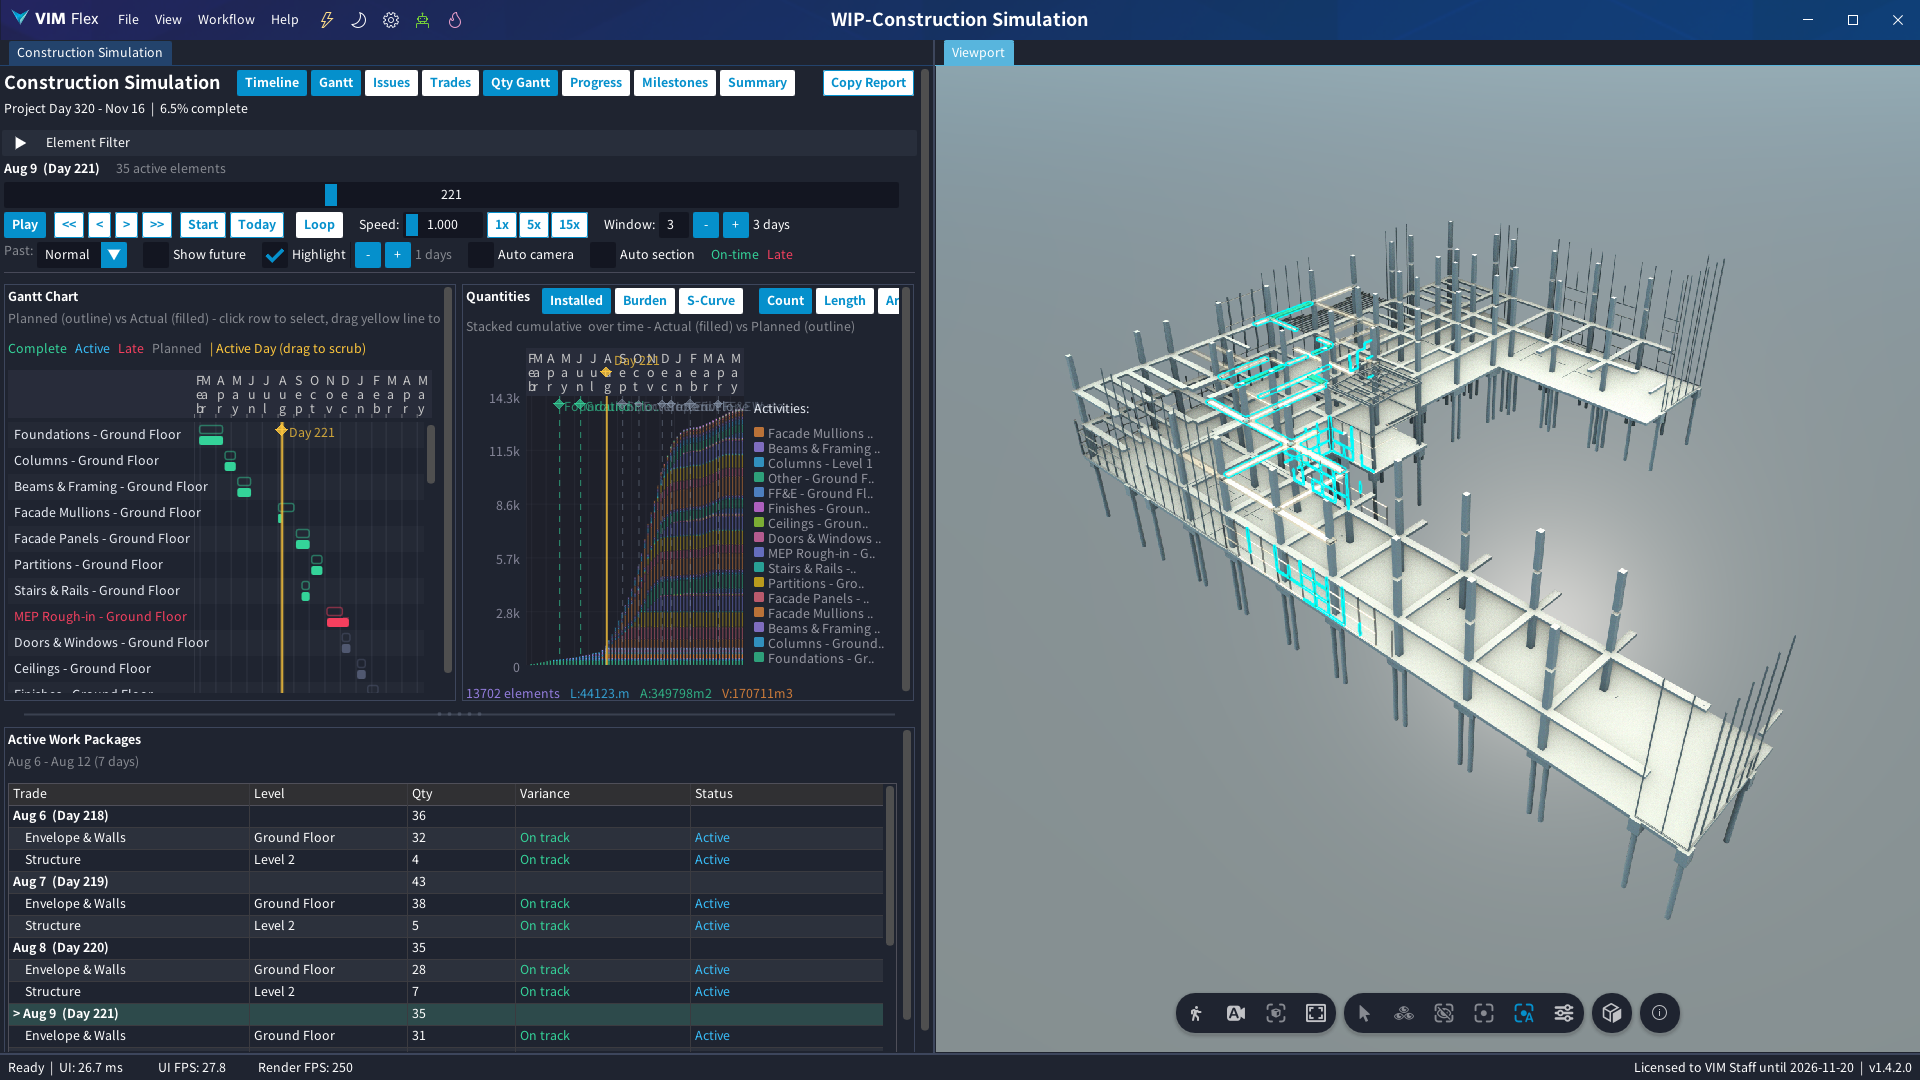
Task: Click the pink flame icon
Action: click(455, 20)
